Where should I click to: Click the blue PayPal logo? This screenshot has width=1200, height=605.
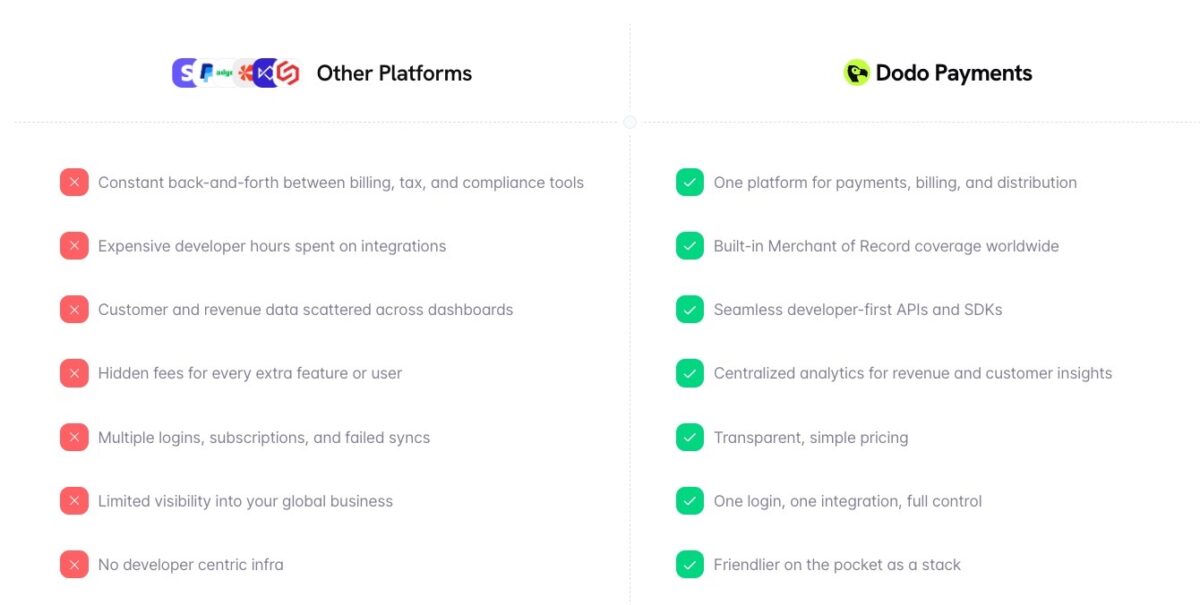(x=207, y=73)
